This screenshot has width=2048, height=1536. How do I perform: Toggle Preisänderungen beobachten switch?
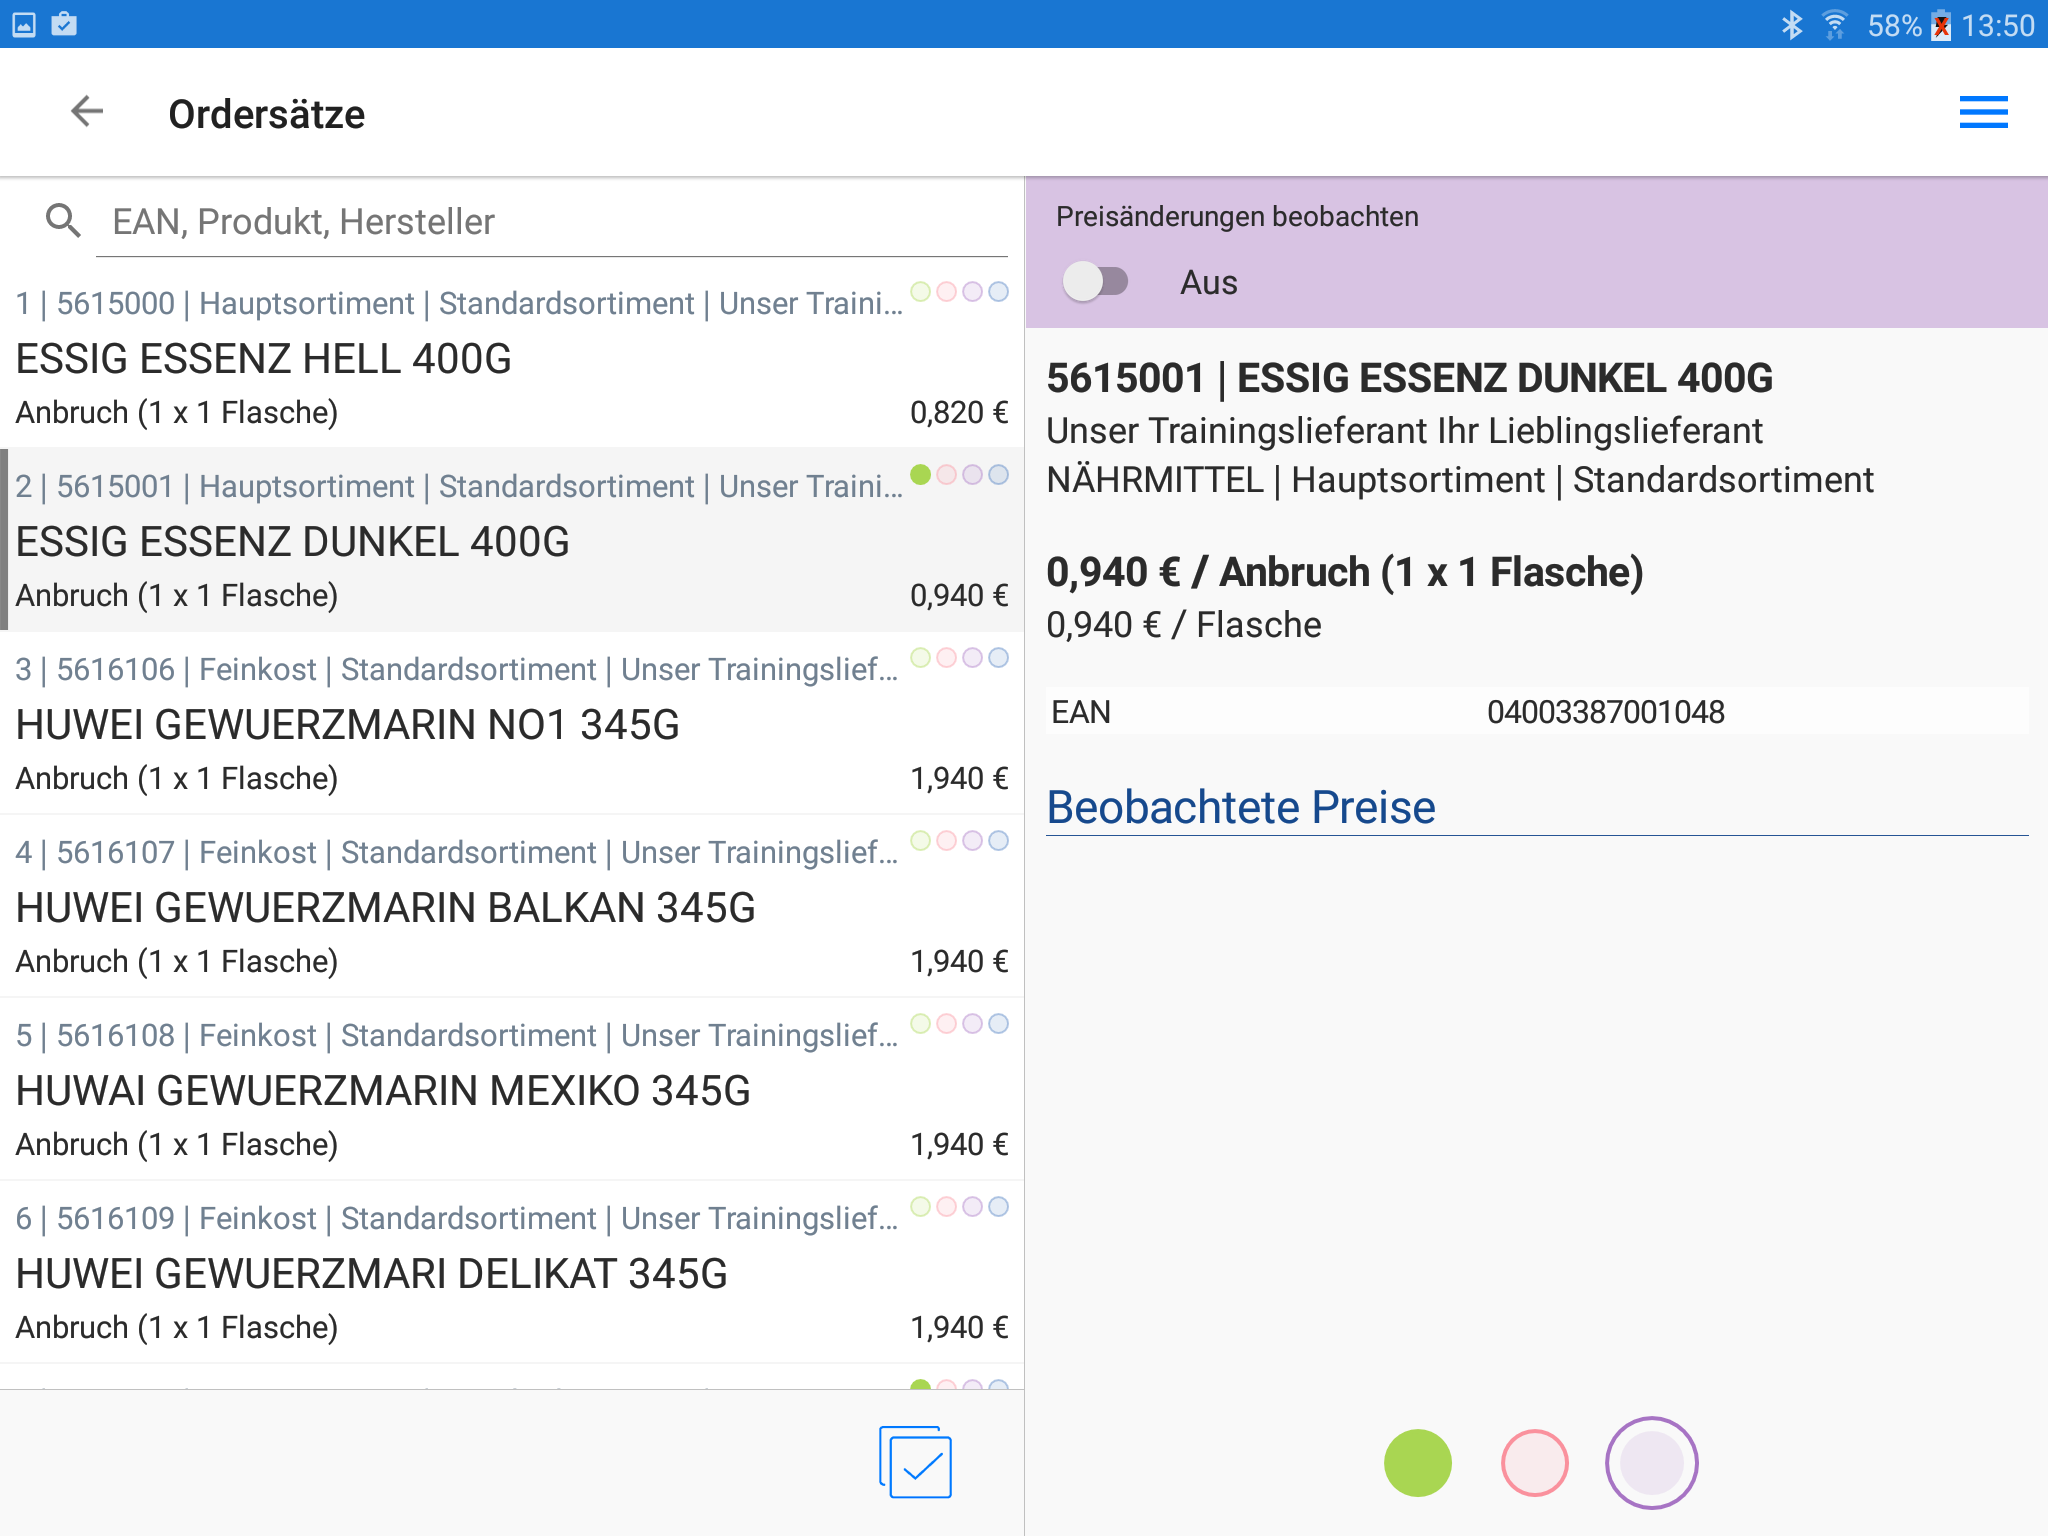pos(1096,282)
